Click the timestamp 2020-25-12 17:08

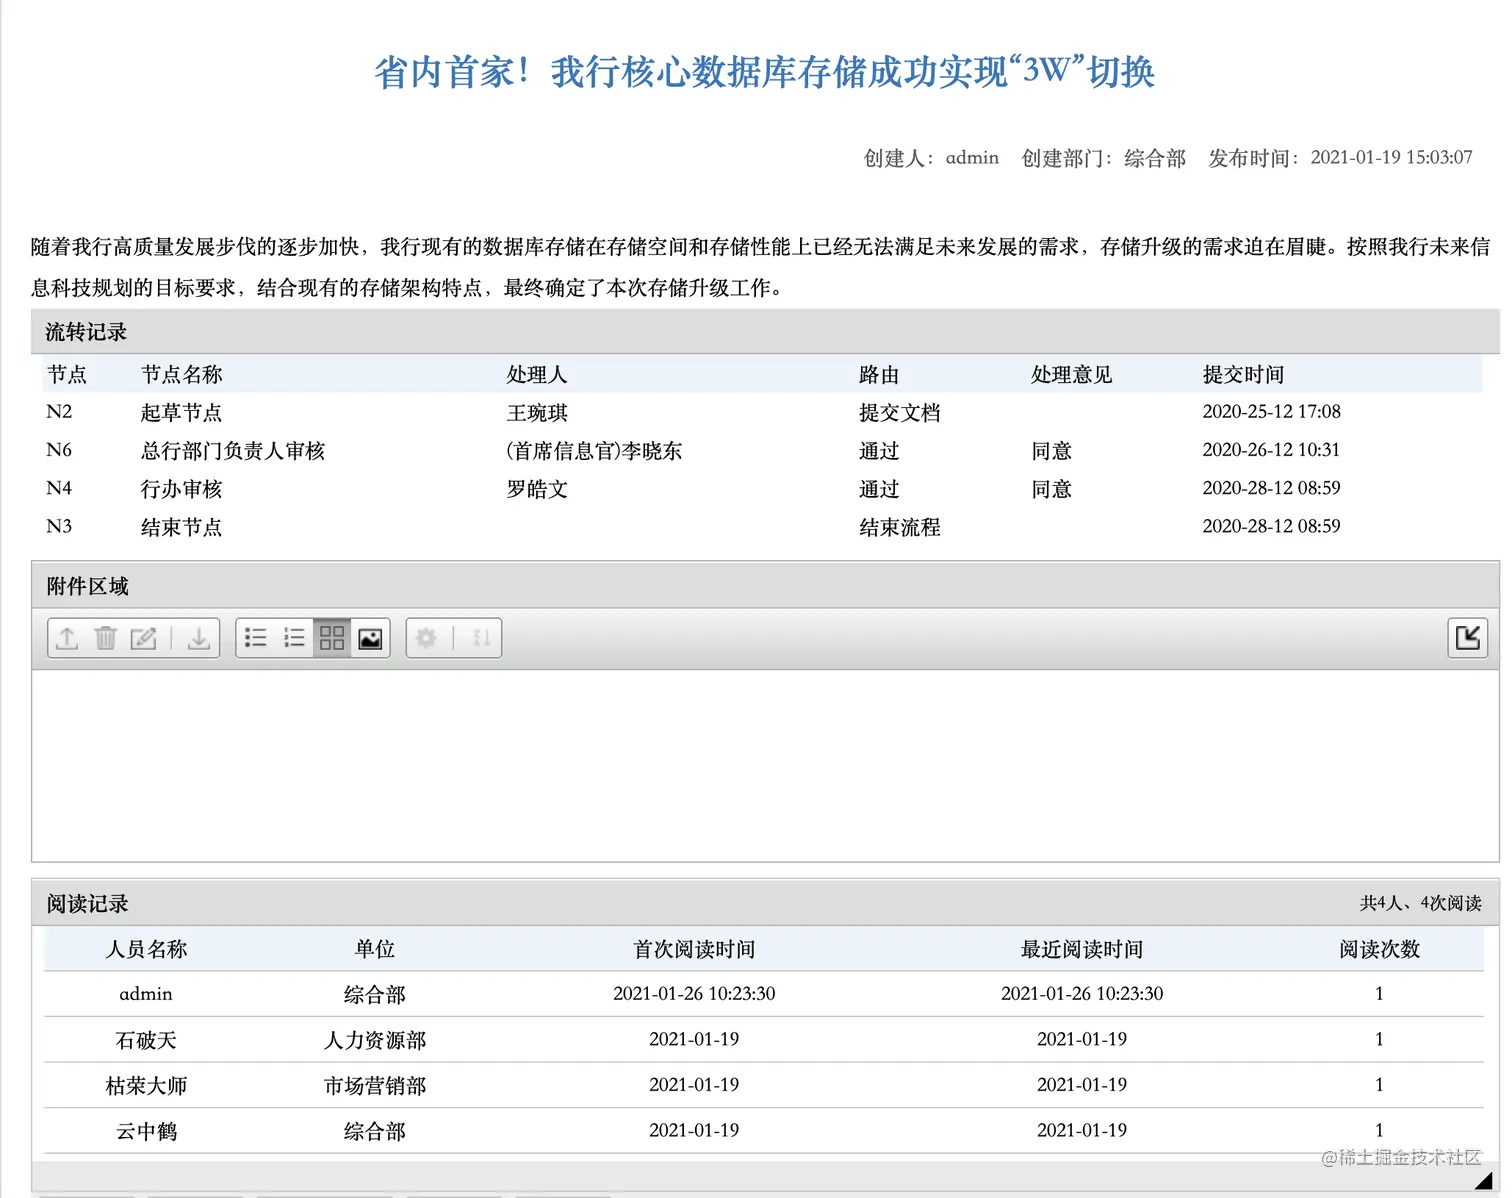pos(1271,412)
